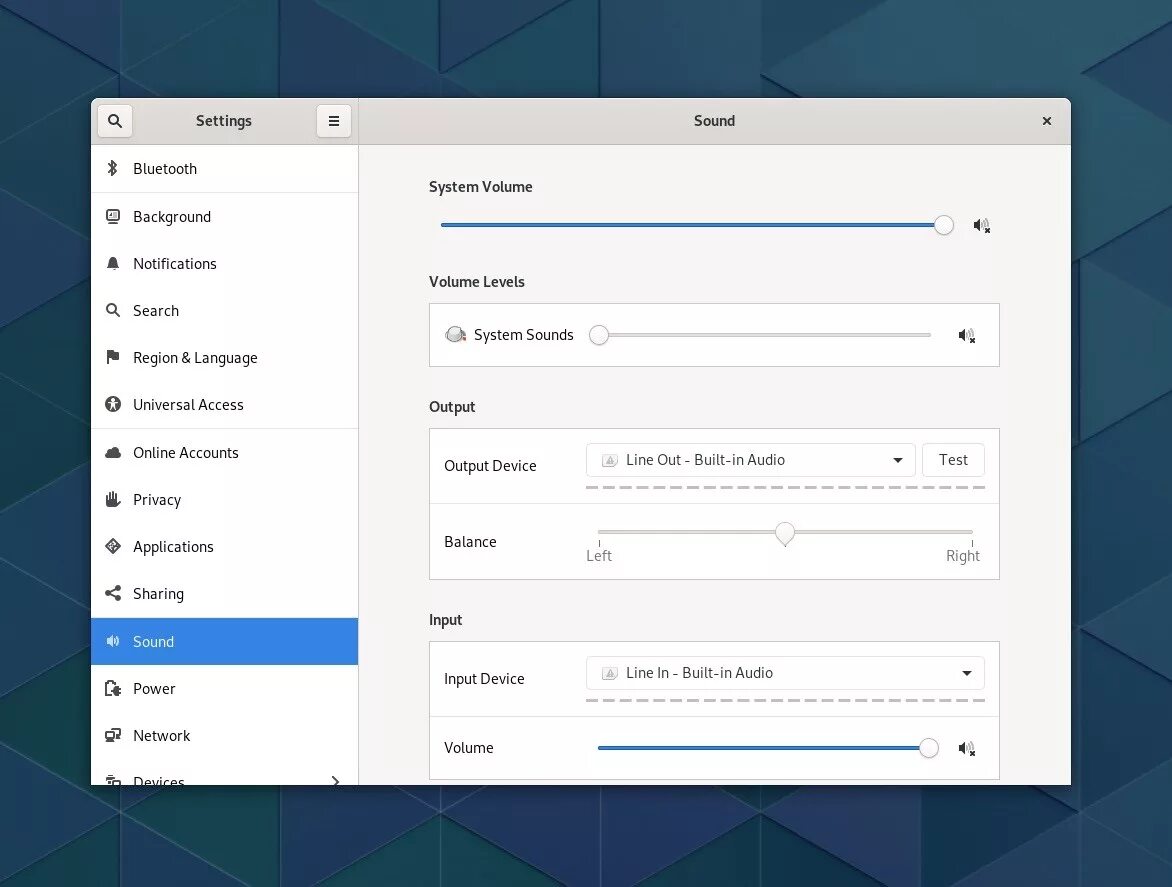Click the Right label under Balance

[x=963, y=556]
